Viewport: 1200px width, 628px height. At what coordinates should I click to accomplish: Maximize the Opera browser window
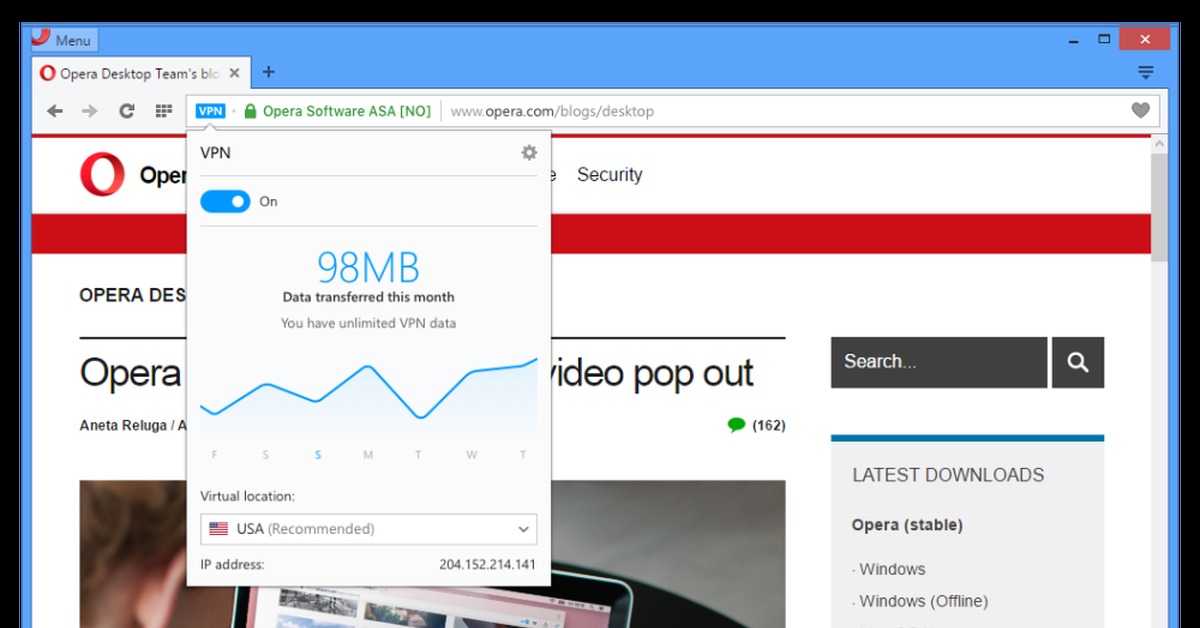click(x=1104, y=40)
